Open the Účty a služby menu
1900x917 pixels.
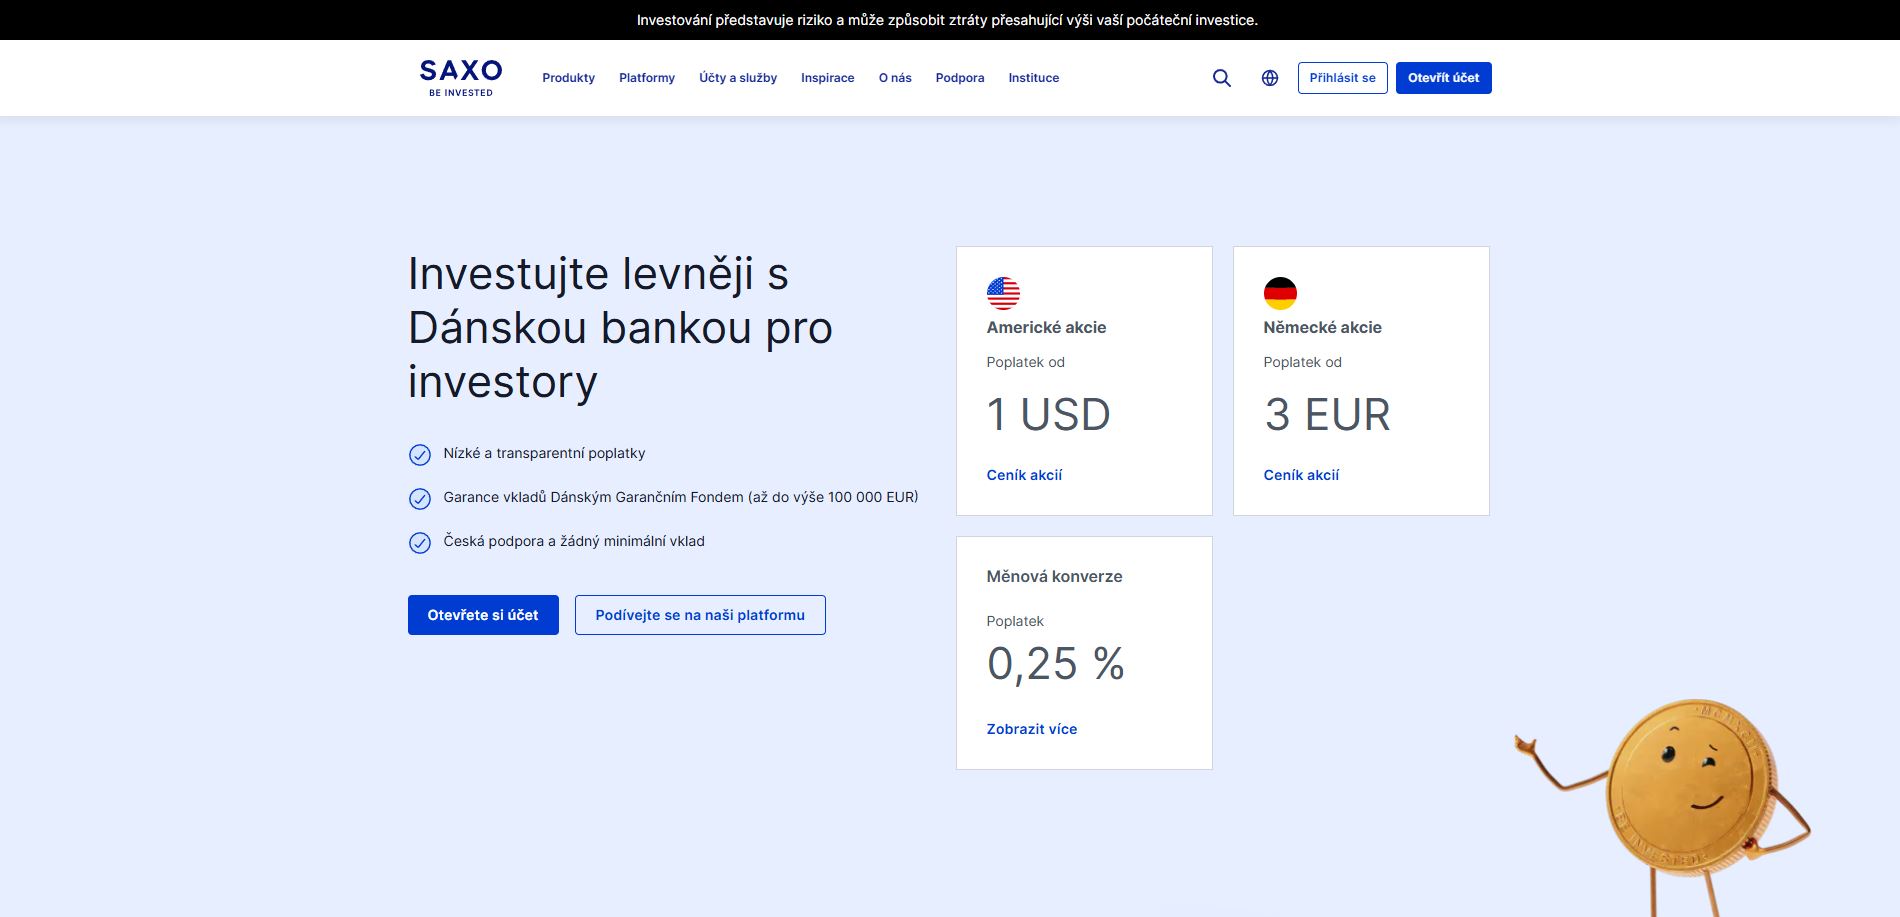[738, 78]
